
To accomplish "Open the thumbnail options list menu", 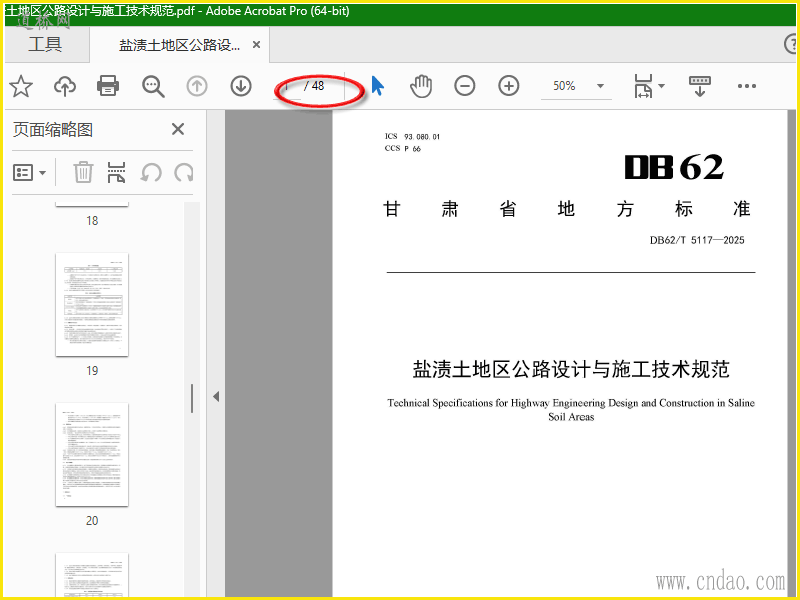I will point(29,172).
